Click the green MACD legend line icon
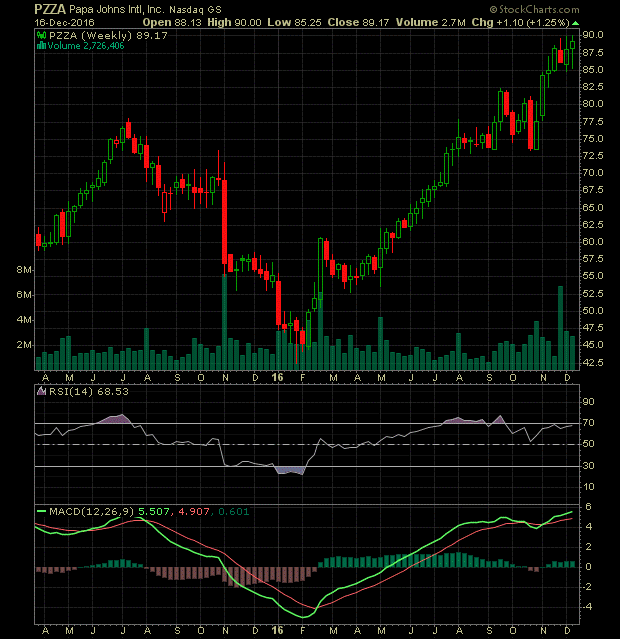 (x=42, y=513)
